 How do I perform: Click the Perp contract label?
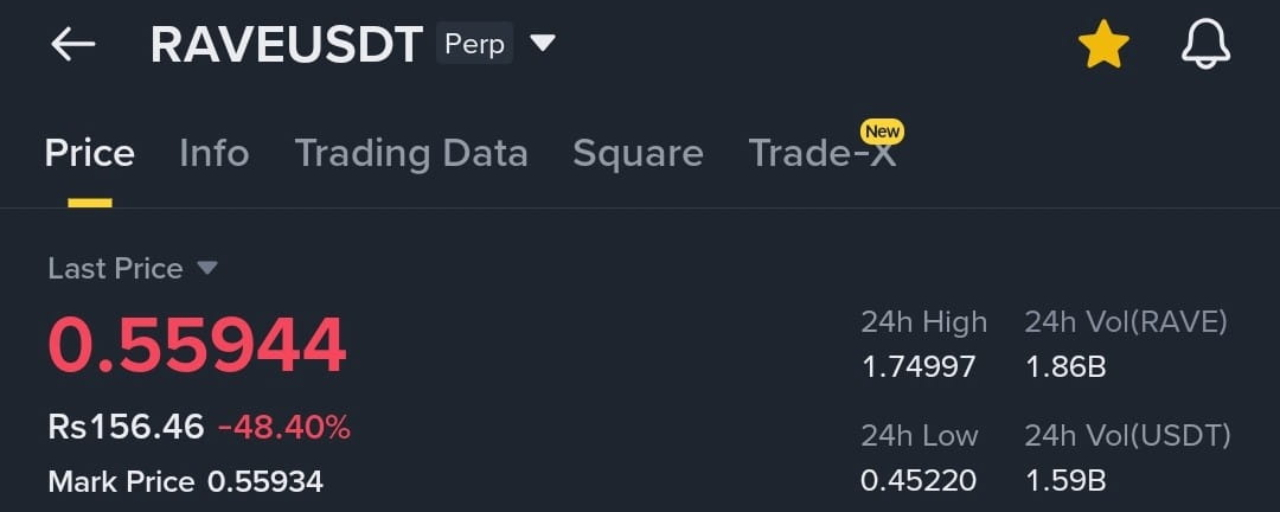(x=474, y=45)
